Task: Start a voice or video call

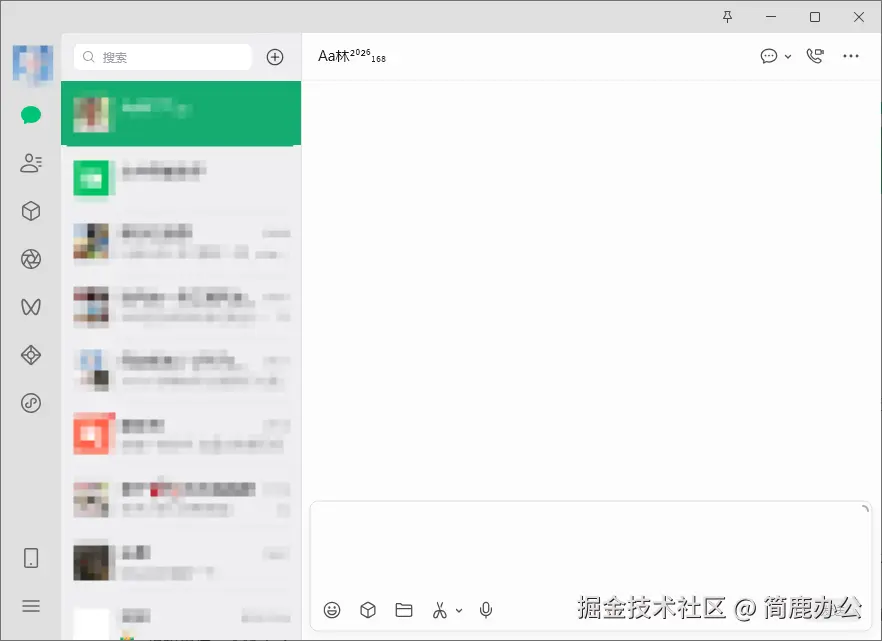Action: 815,56
